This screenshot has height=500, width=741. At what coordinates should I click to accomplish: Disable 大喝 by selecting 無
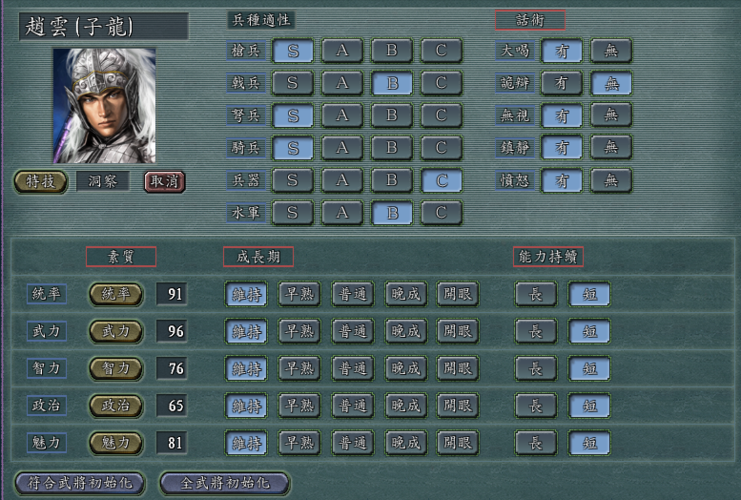(610, 51)
